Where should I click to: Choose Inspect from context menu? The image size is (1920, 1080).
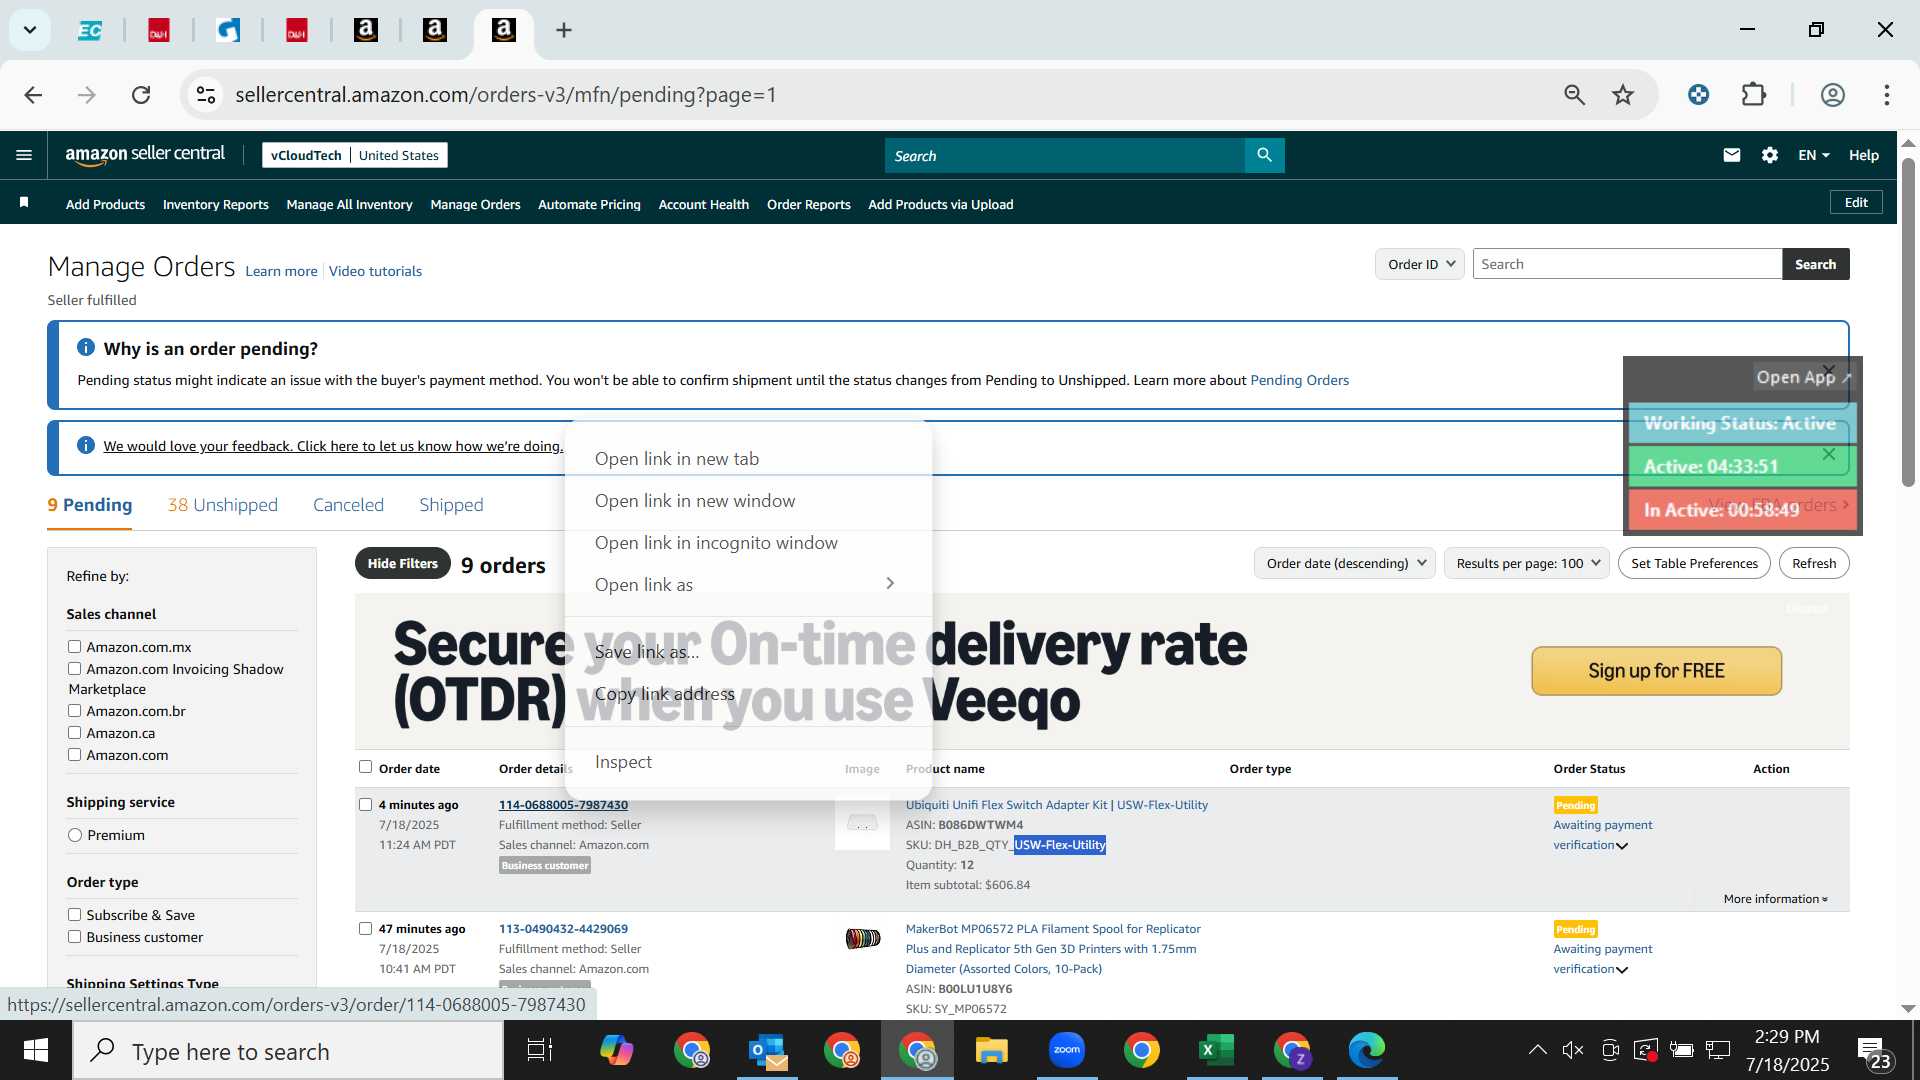point(748,762)
